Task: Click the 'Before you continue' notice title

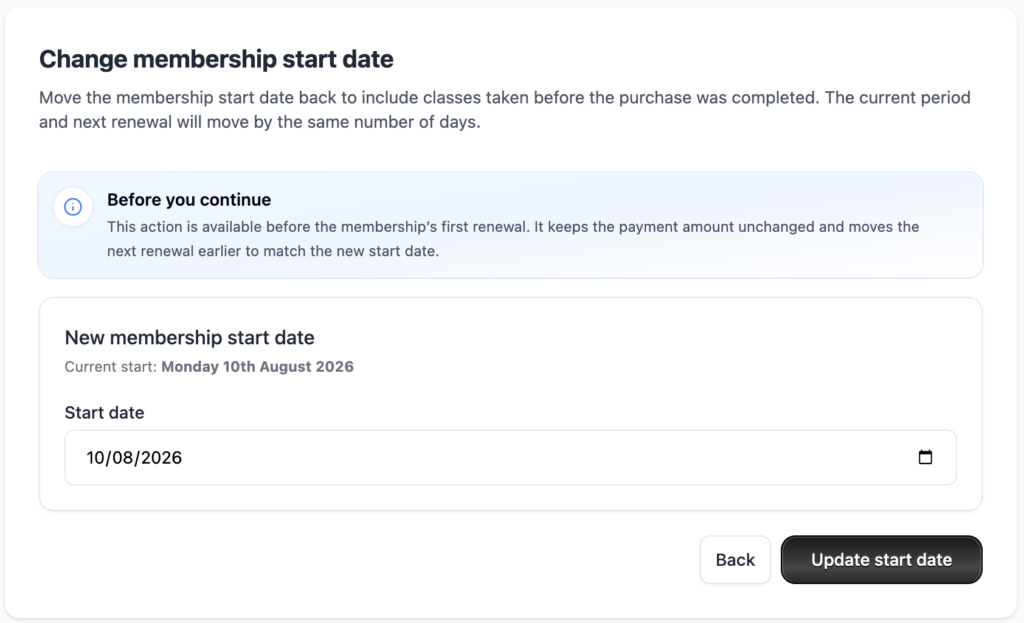Action: [189, 200]
